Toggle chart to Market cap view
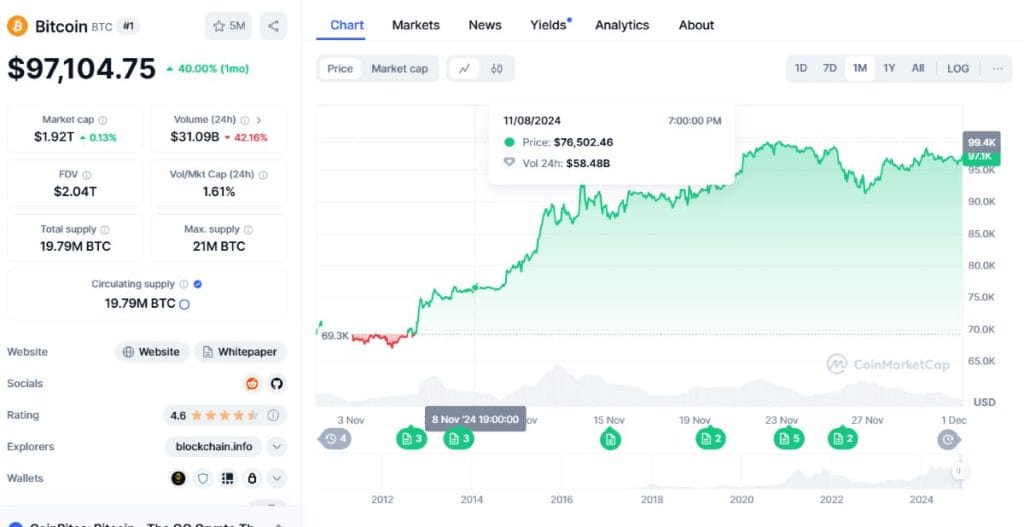Viewport: 1024px width, 527px height. click(399, 69)
